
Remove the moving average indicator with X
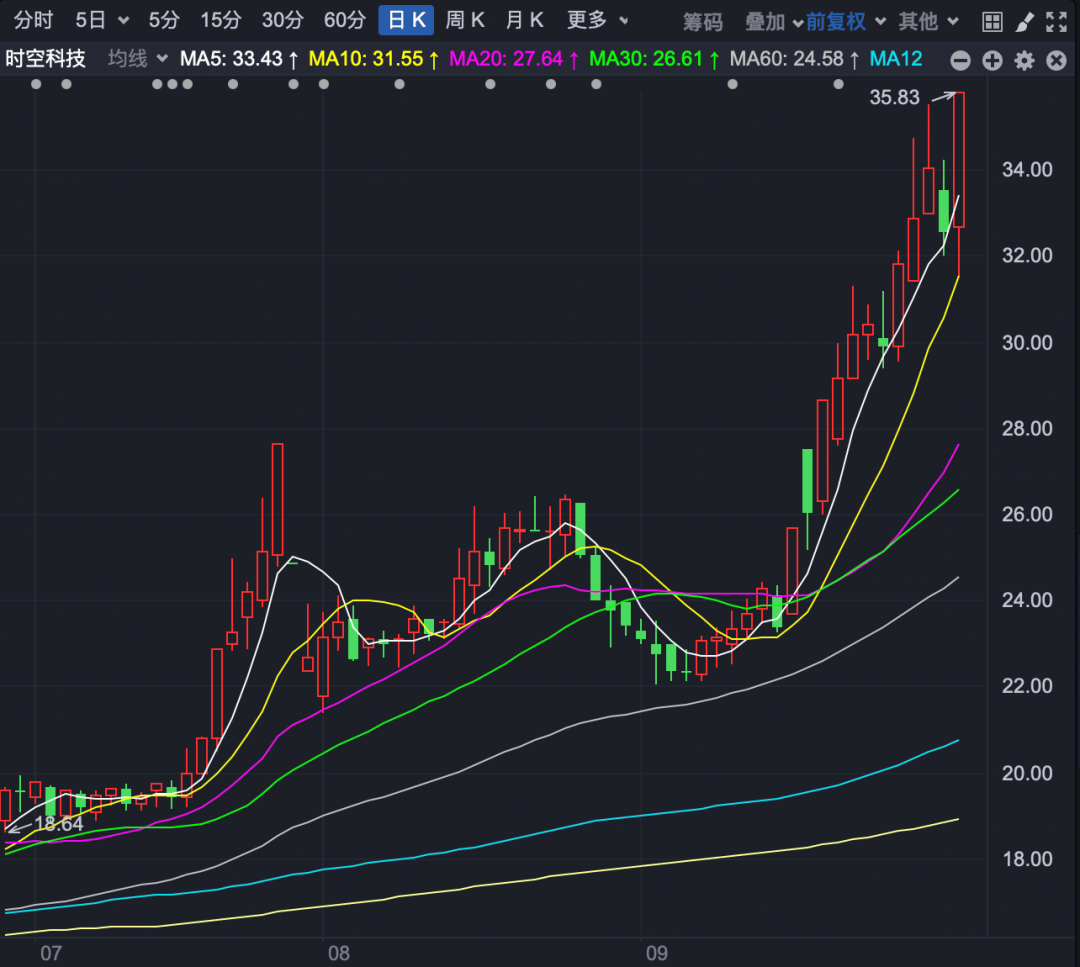tap(1055, 61)
